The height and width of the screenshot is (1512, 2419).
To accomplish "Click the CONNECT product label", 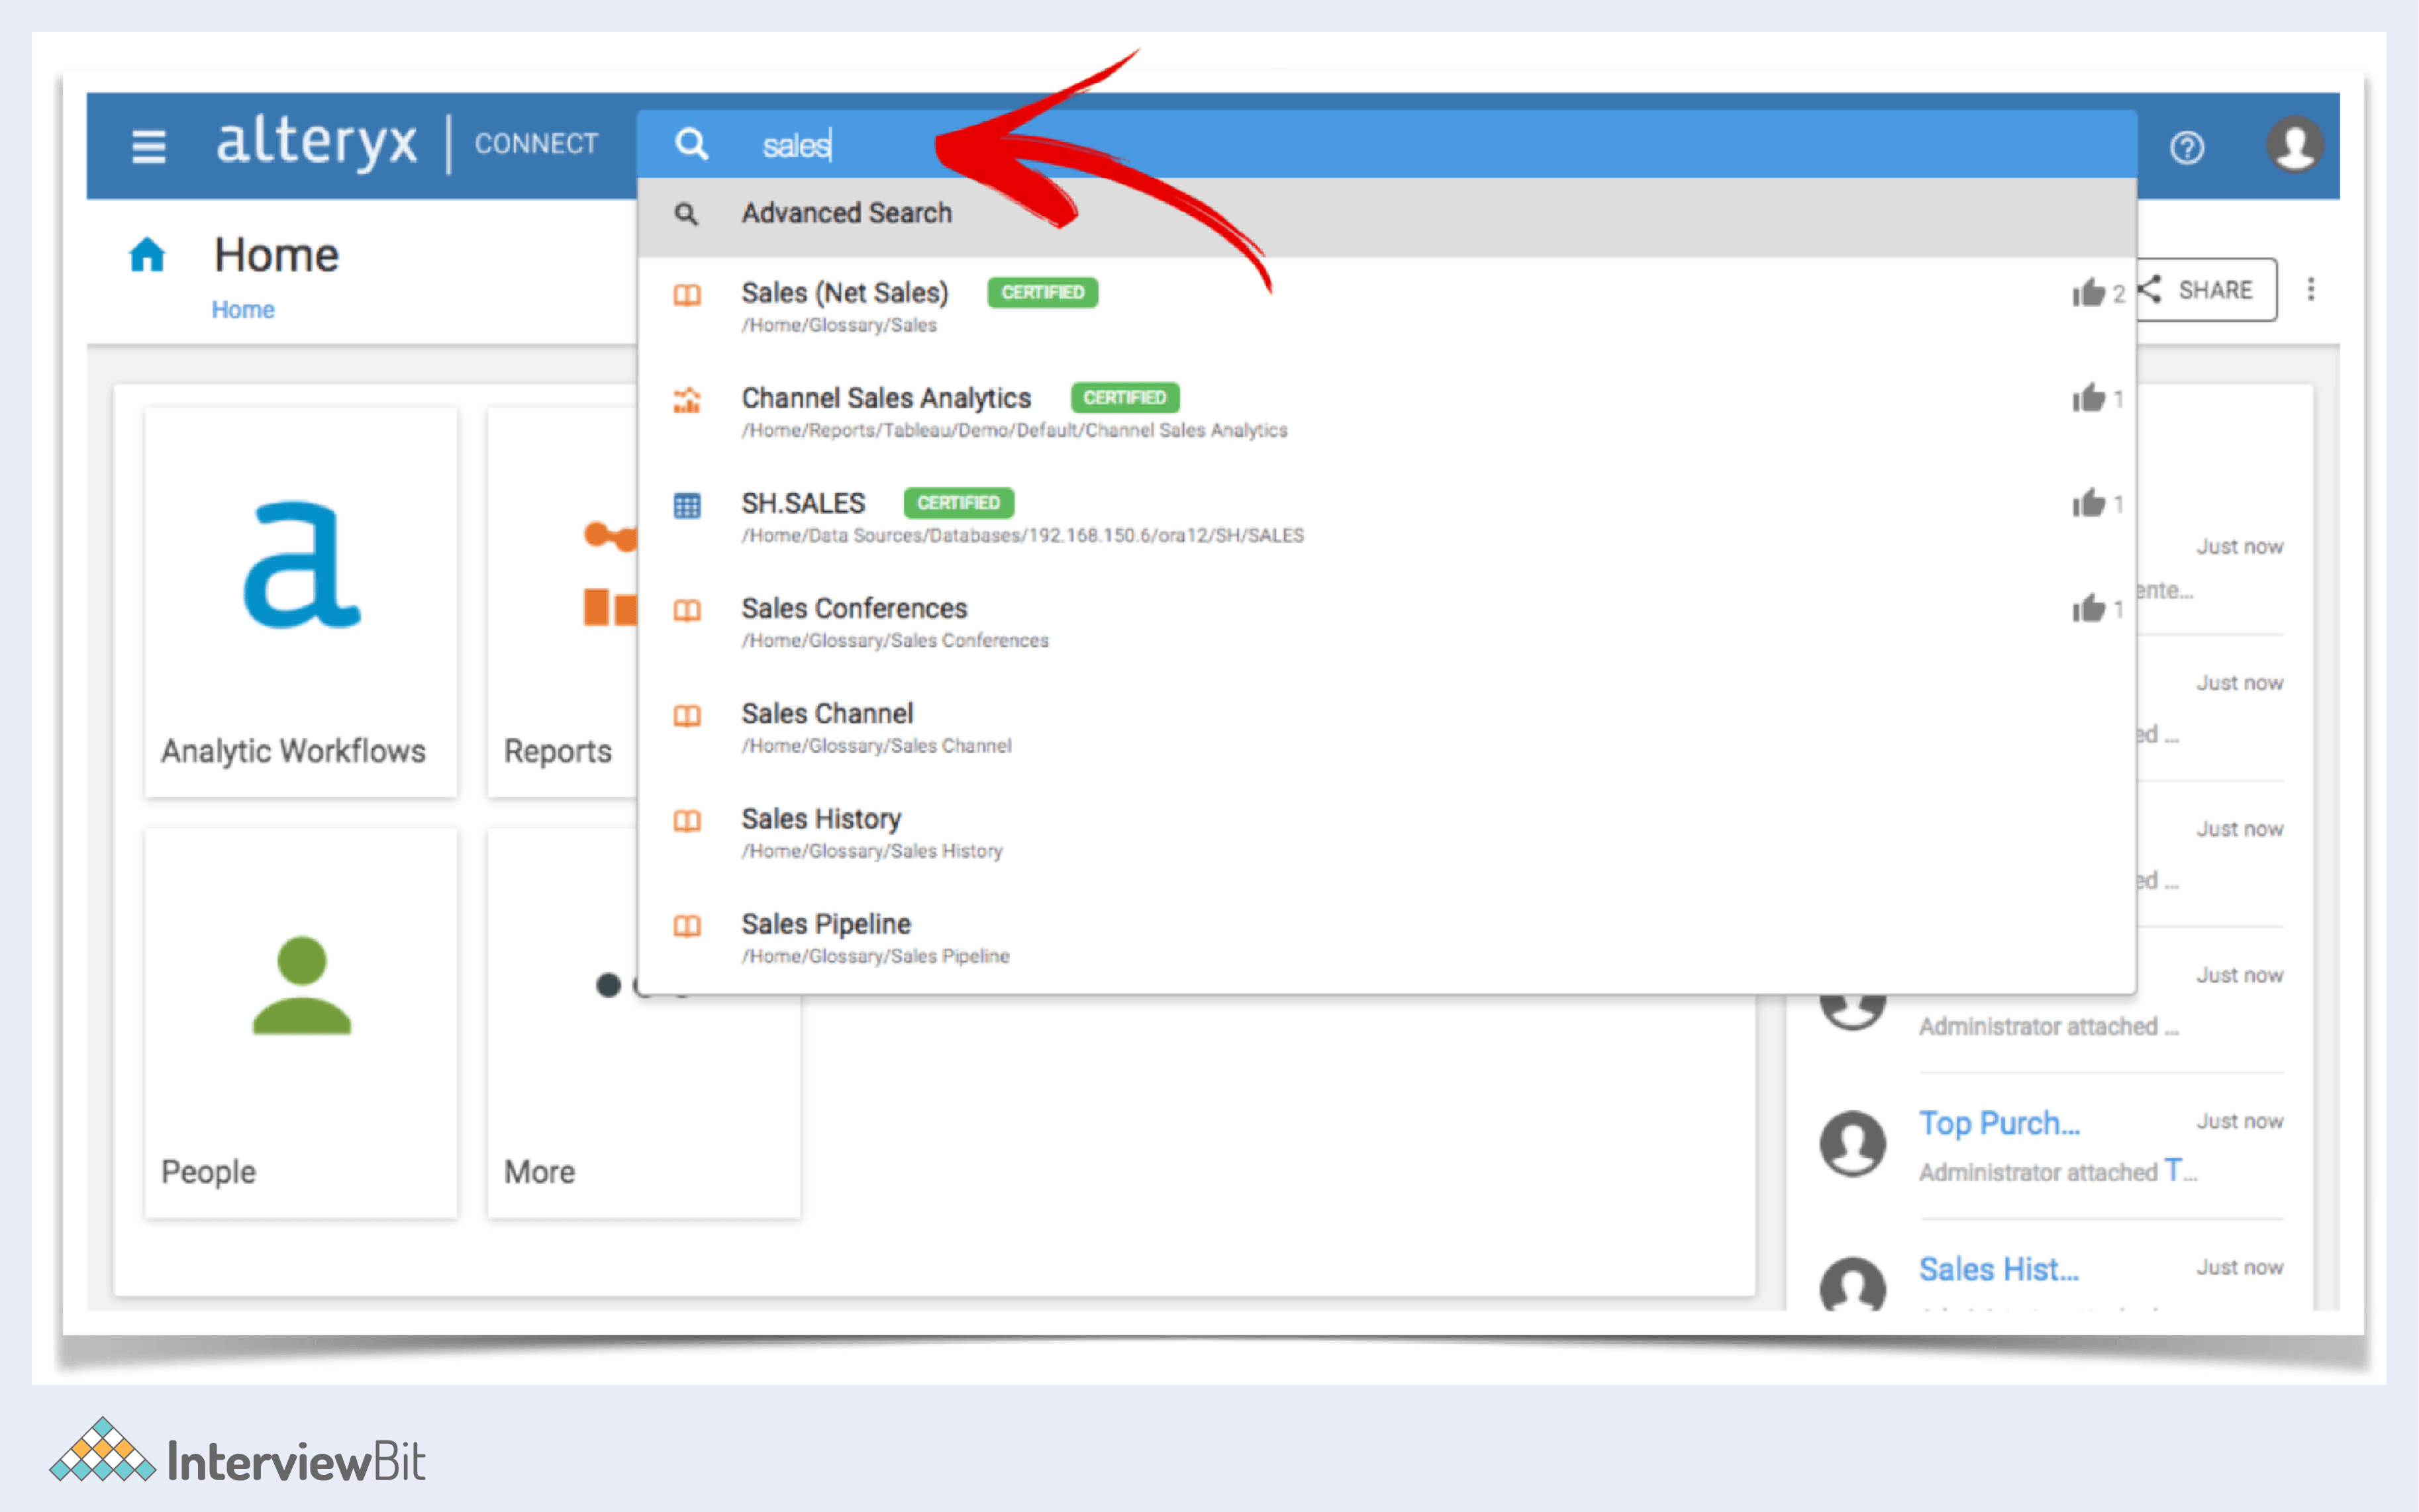I will [x=537, y=144].
